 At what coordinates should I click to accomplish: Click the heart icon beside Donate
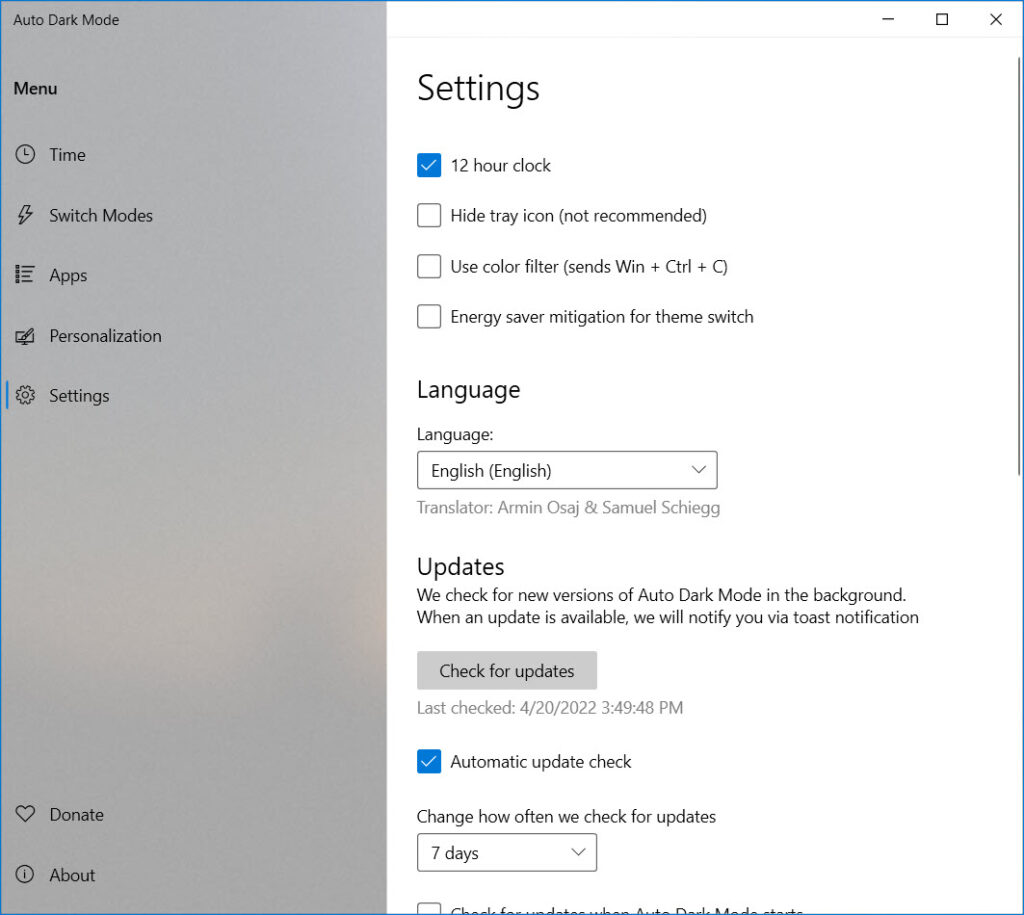point(25,814)
